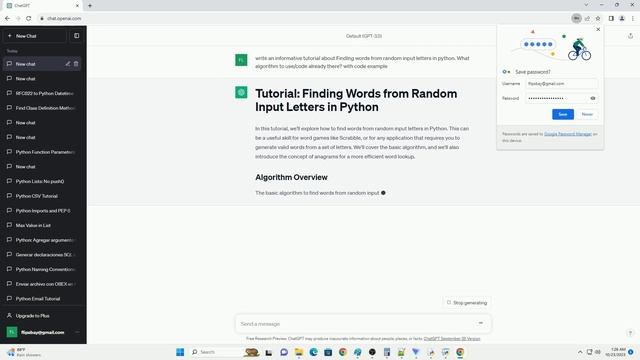Open the weather widget on taskbar
The height and width of the screenshot is (360, 640).
[x=24, y=352]
